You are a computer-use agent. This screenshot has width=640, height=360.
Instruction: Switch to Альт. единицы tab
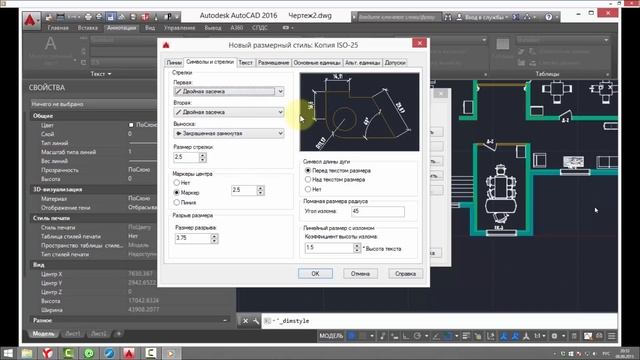[x=362, y=63]
